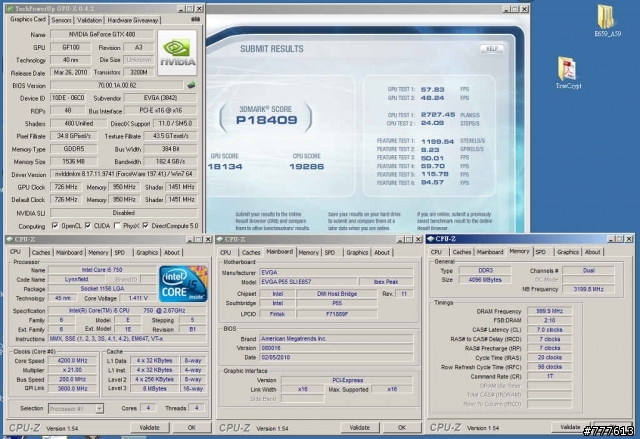Click the Core Speed value 4200.0 MHz
640x439 pixels.
coord(73,361)
